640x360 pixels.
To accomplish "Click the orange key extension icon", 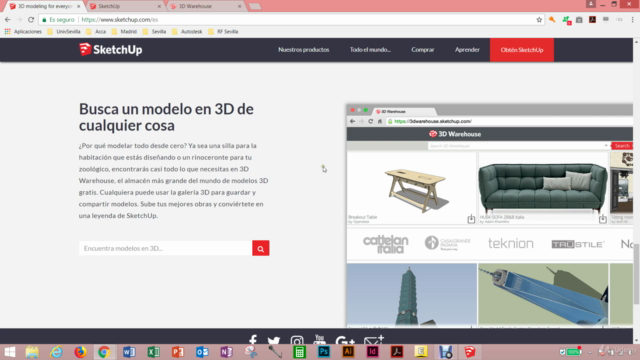I will coord(552,20).
